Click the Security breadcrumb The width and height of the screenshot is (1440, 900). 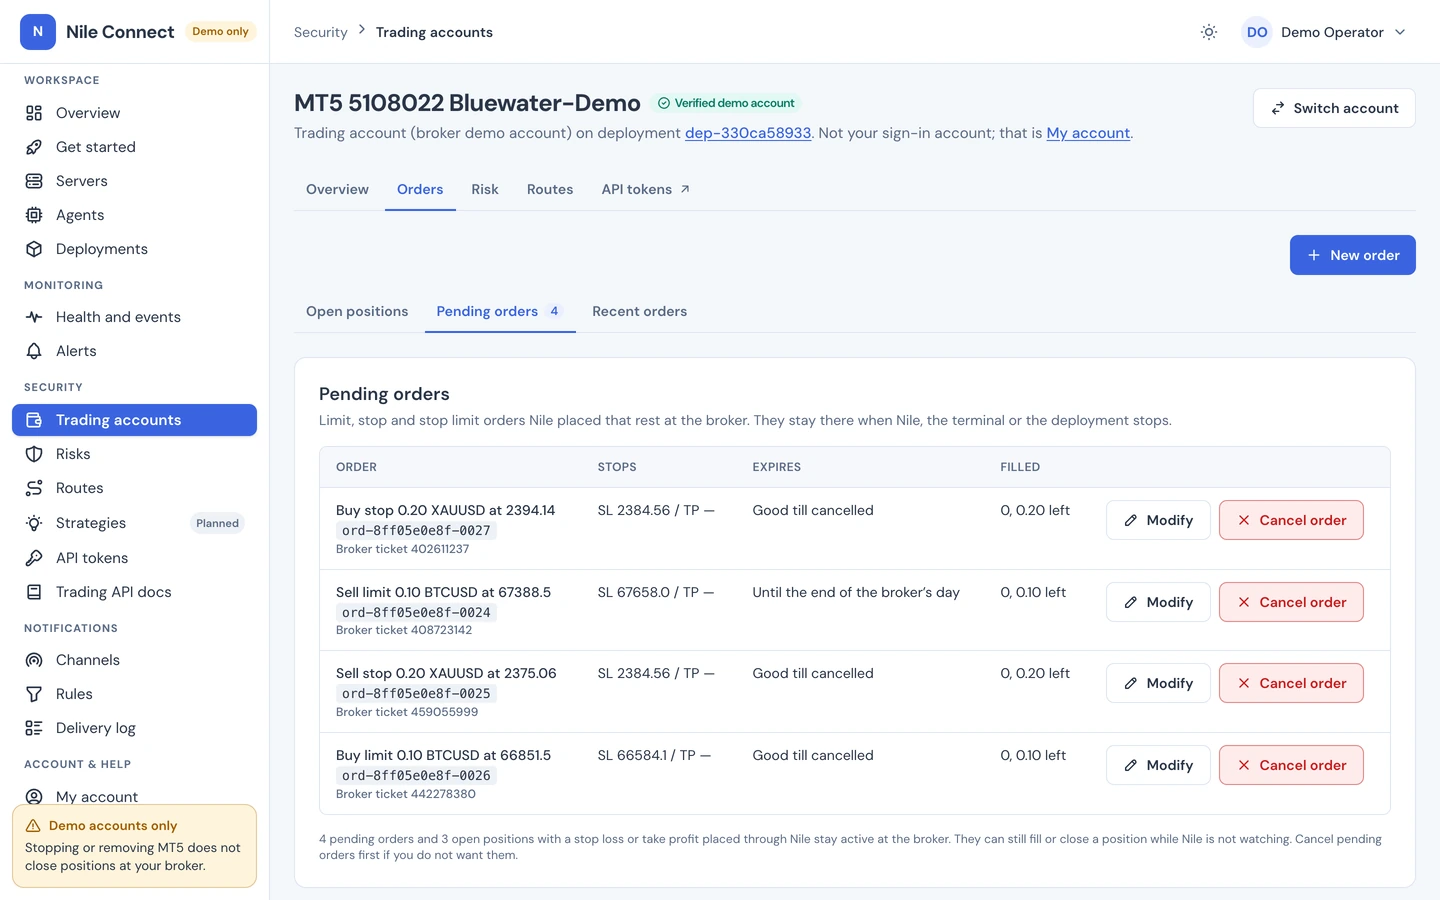click(x=321, y=32)
